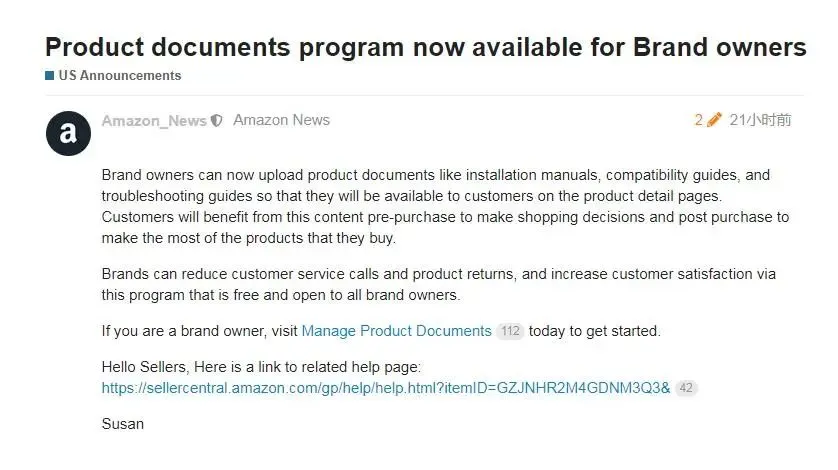Open the US Announcements category
Image resolution: width=838 pixels, height=470 pixels.
pos(120,75)
